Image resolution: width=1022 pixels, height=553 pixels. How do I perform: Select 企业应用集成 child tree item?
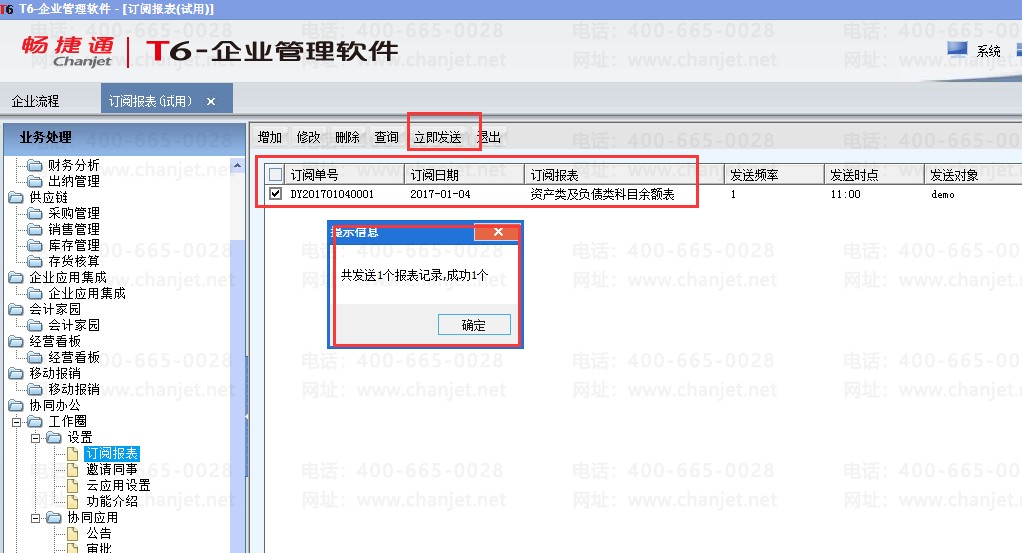pyautogui.click(x=87, y=293)
